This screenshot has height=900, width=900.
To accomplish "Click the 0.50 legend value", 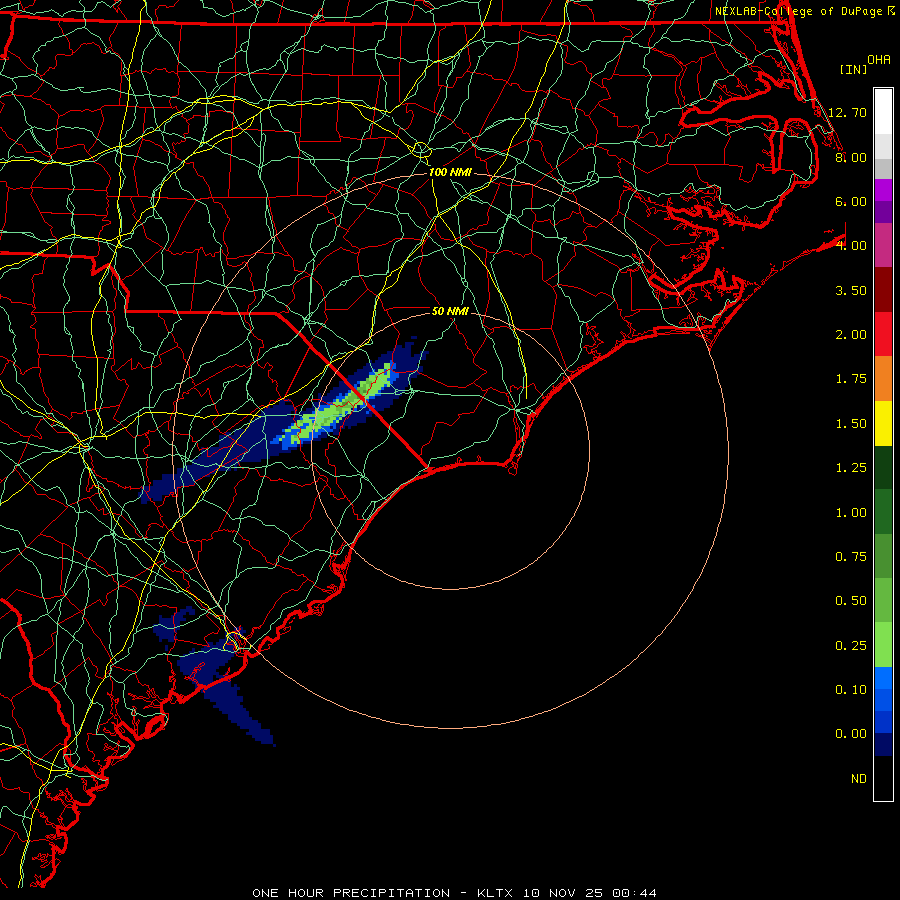I will (851, 601).
